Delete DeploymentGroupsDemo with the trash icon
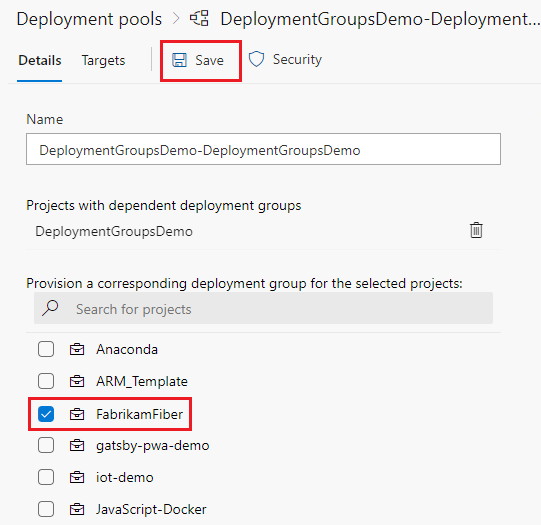This screenshot has width=541, height=525. point(476,230)
